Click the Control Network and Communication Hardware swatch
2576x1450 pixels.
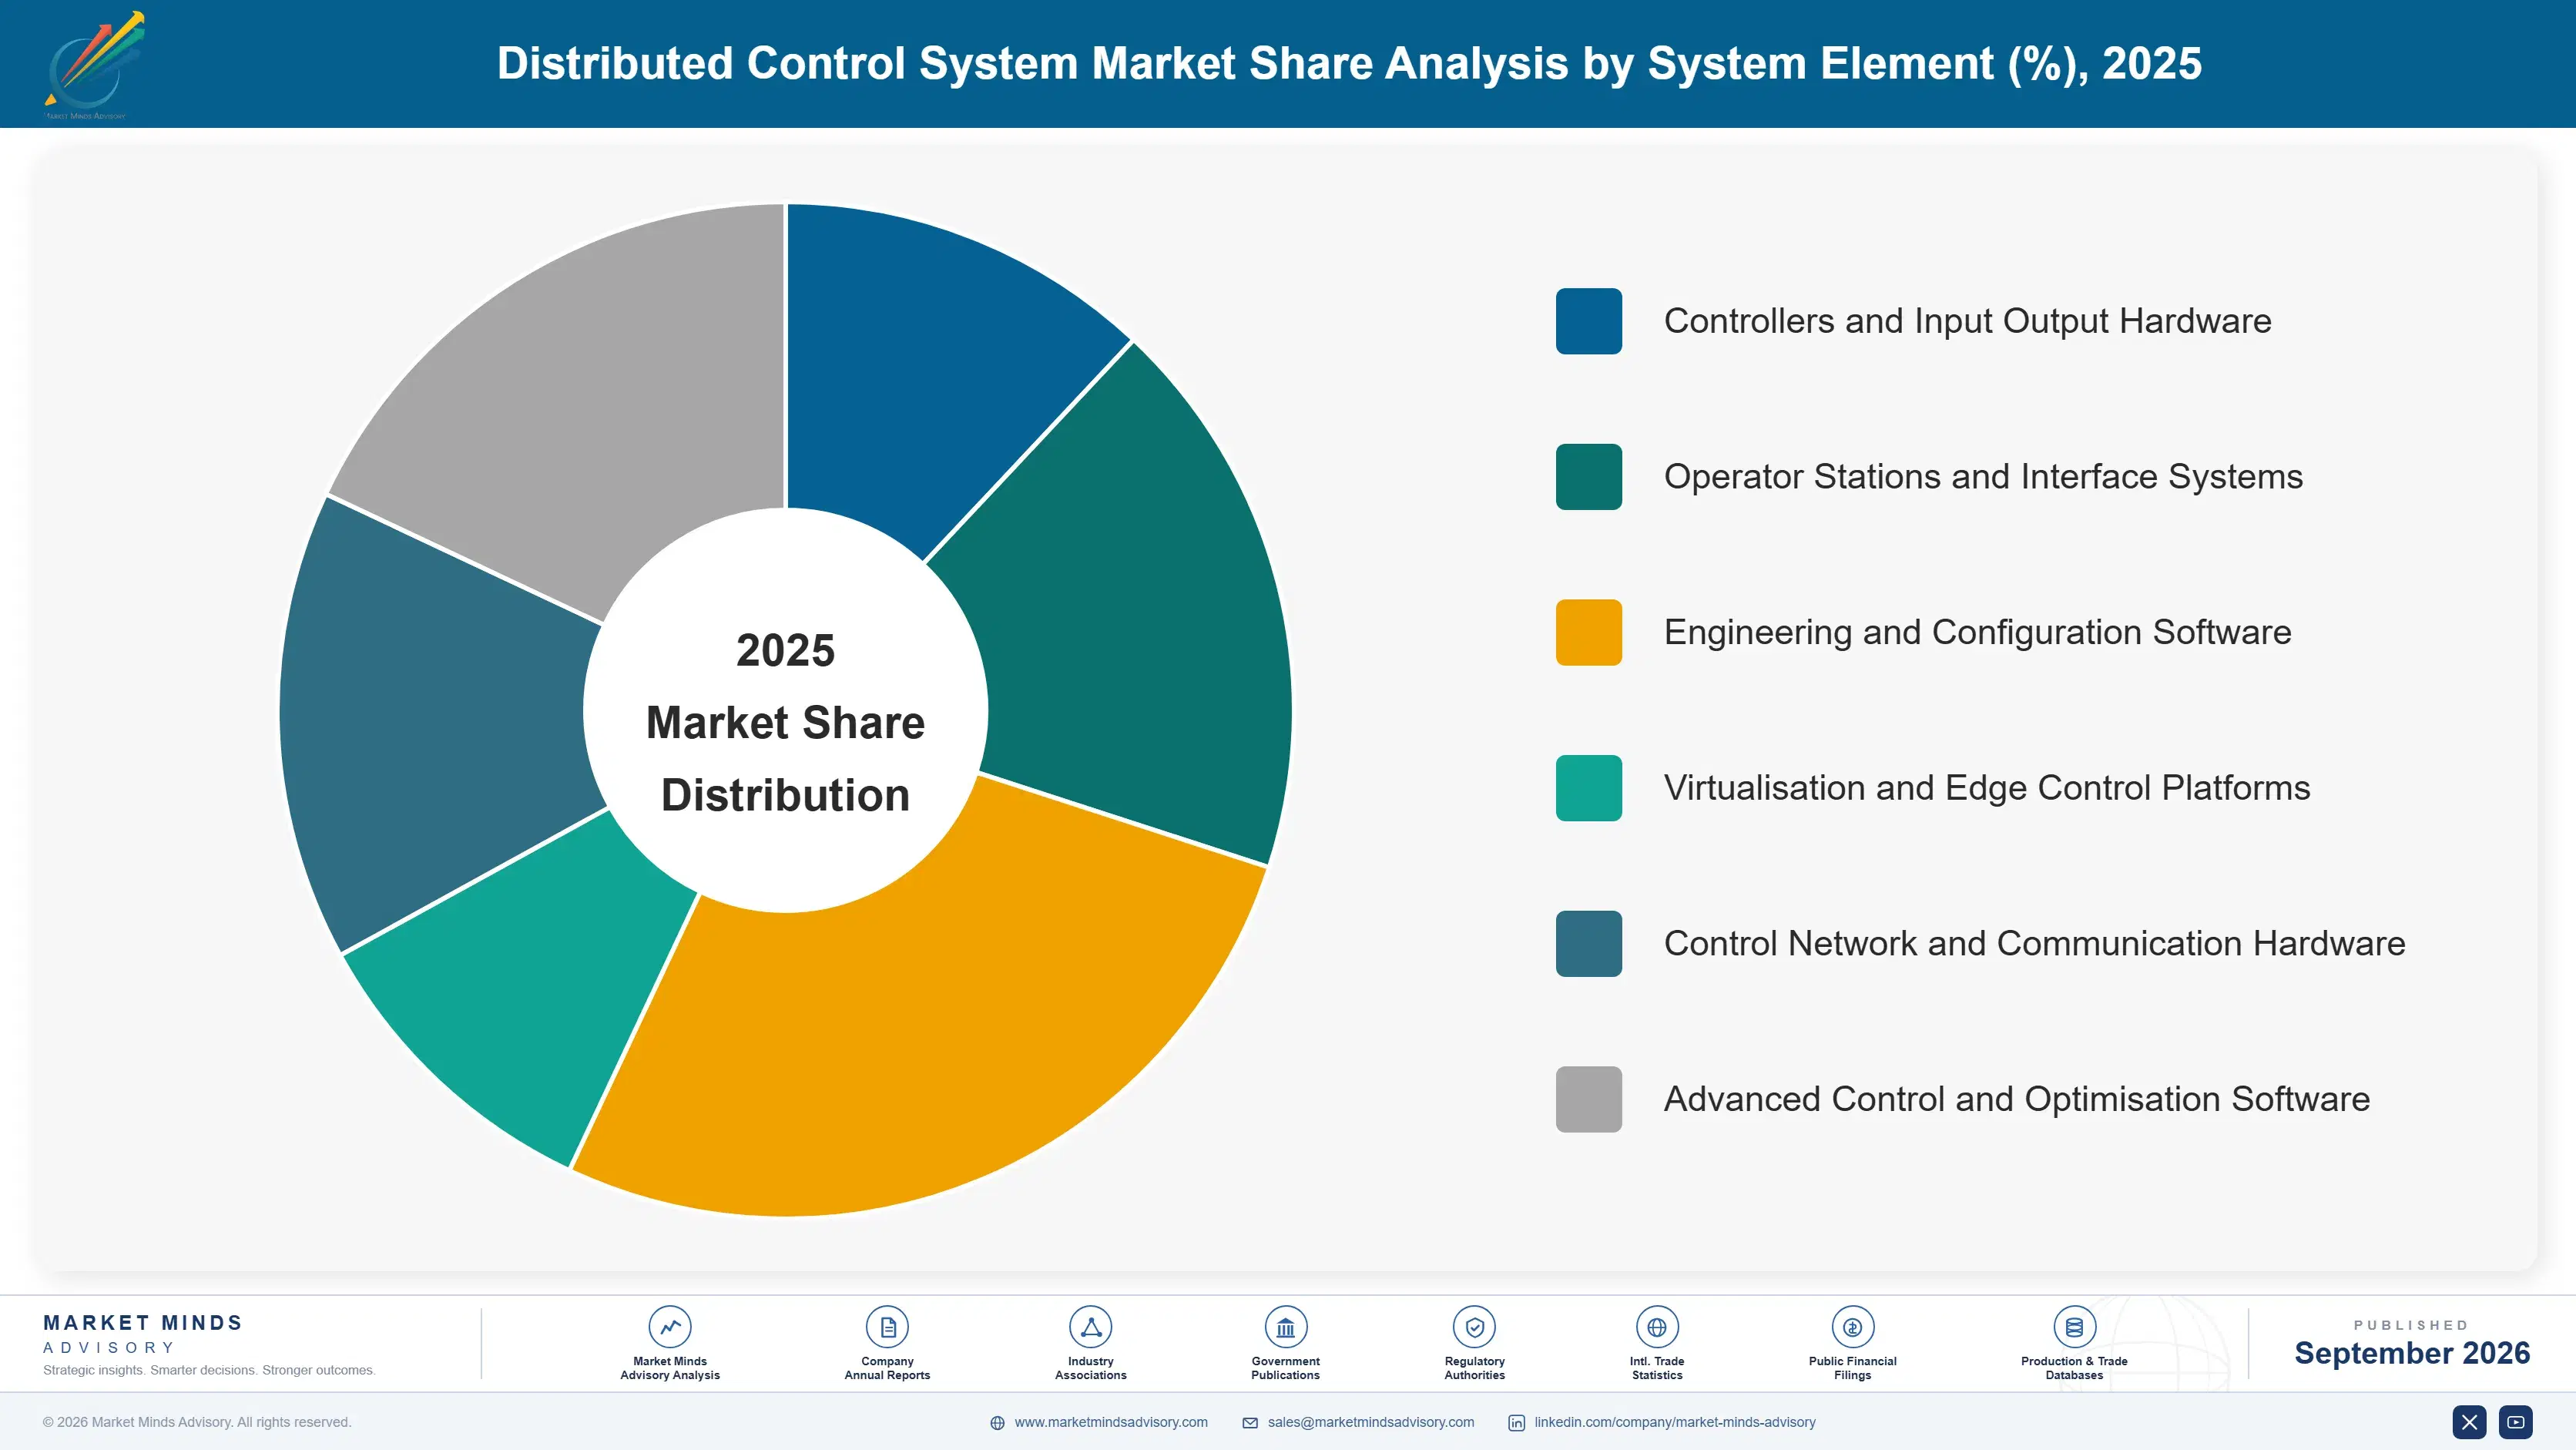coord(1588,943)
